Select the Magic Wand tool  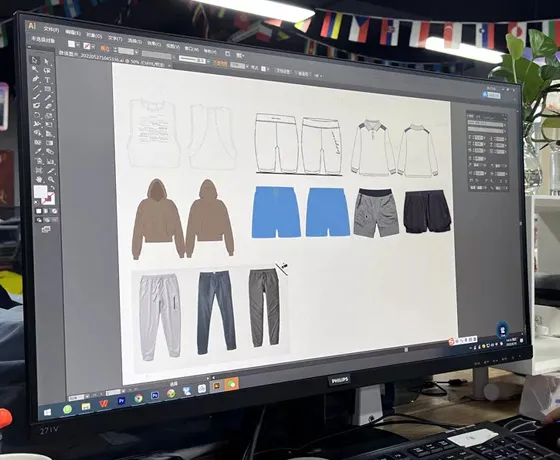coord(35,69)
